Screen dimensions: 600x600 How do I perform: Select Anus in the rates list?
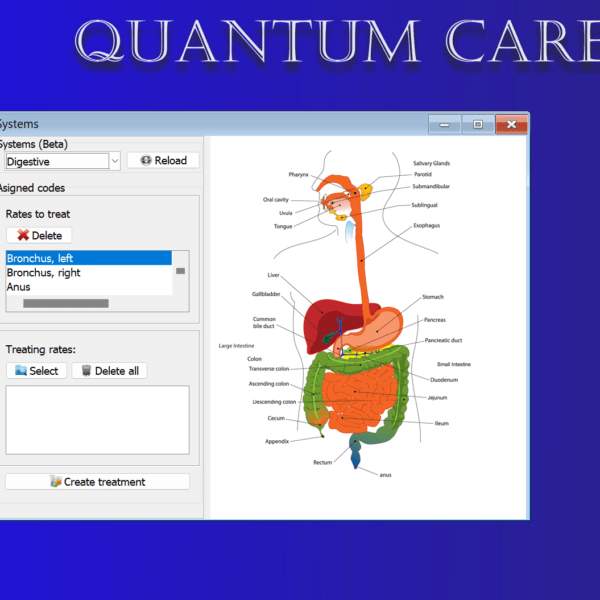[89, 287]
